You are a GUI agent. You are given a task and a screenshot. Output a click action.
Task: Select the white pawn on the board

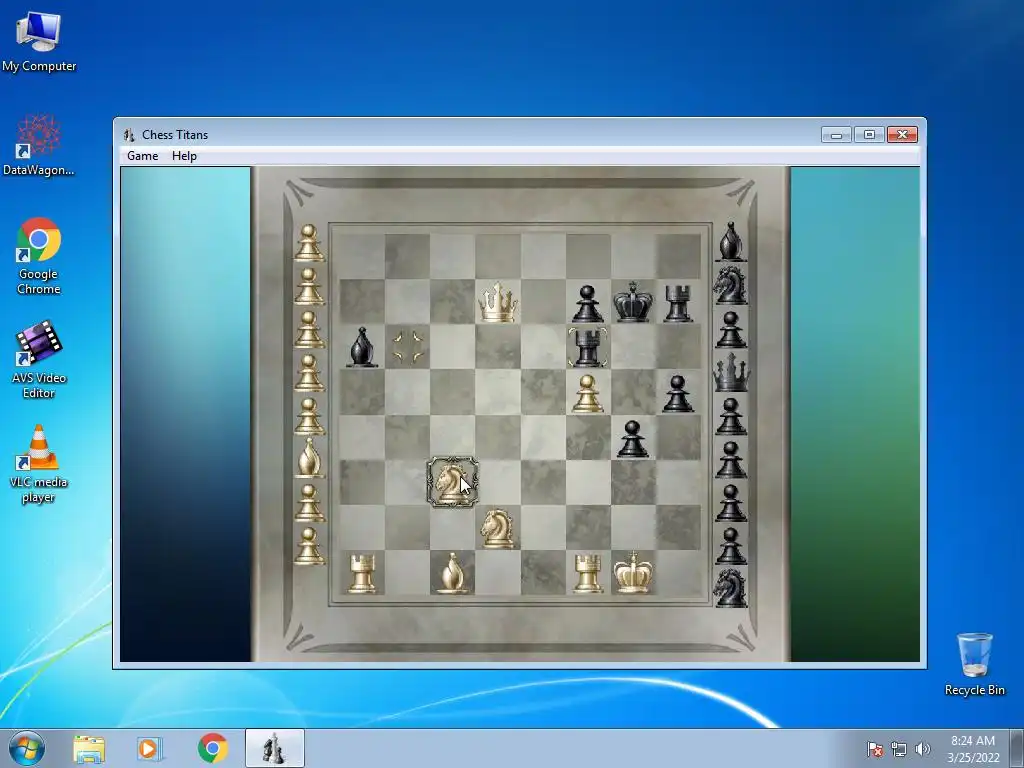[x=587, y=393]
